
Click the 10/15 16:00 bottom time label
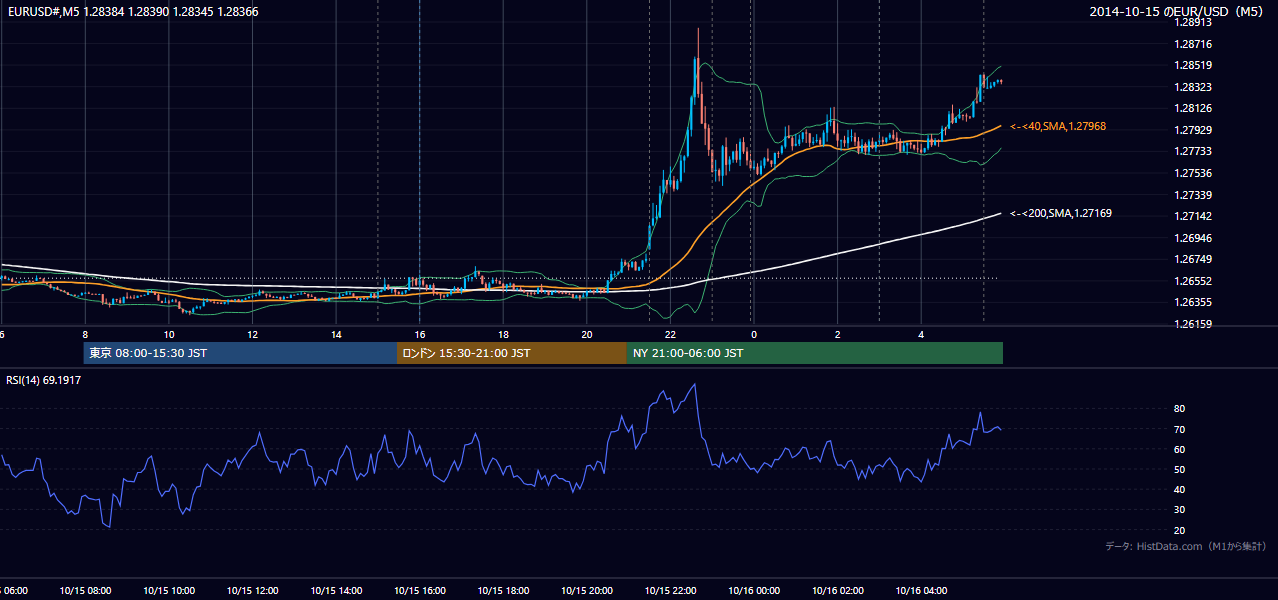click(419, 591)
